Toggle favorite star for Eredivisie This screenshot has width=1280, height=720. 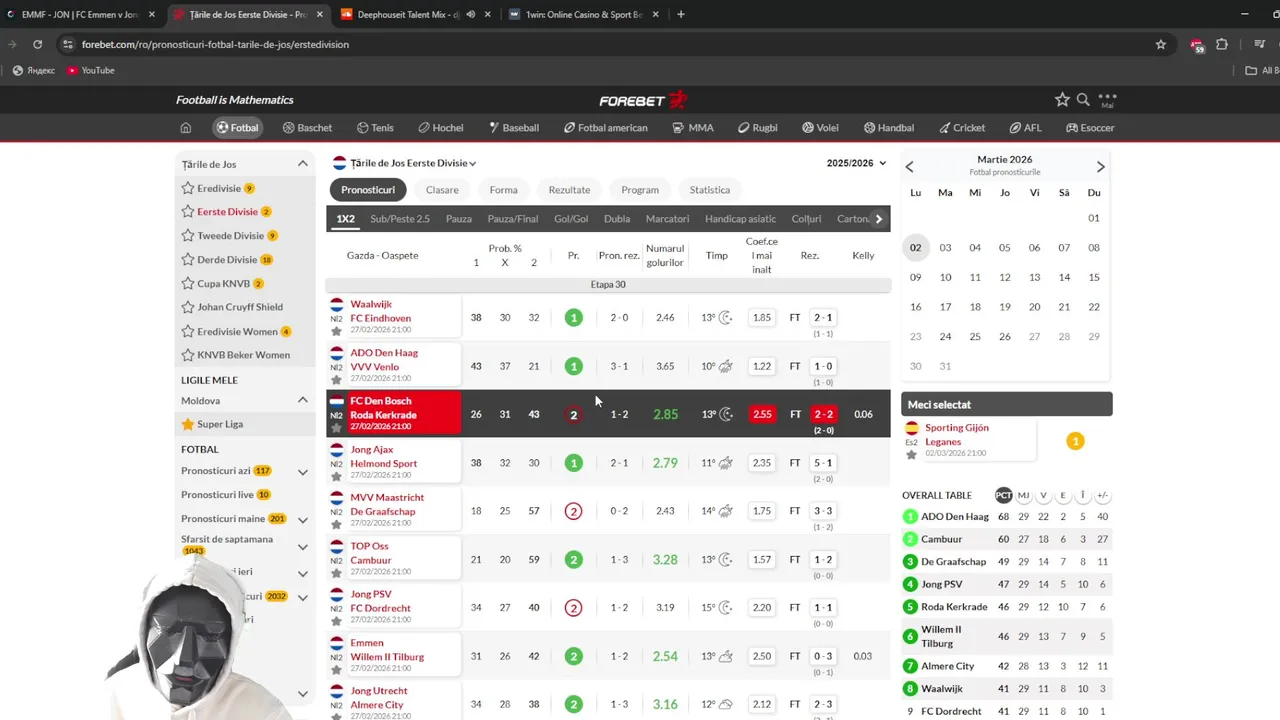187,188
